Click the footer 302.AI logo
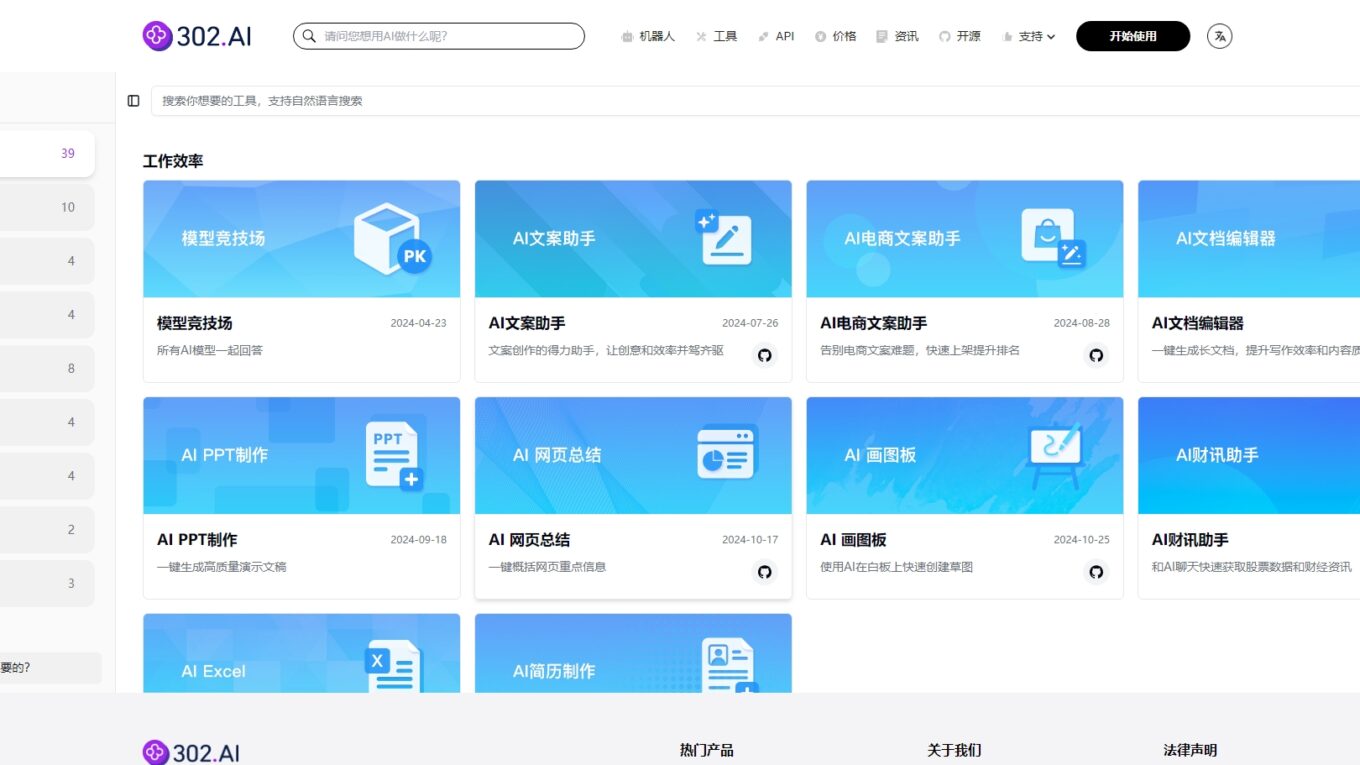 [191, 752]
